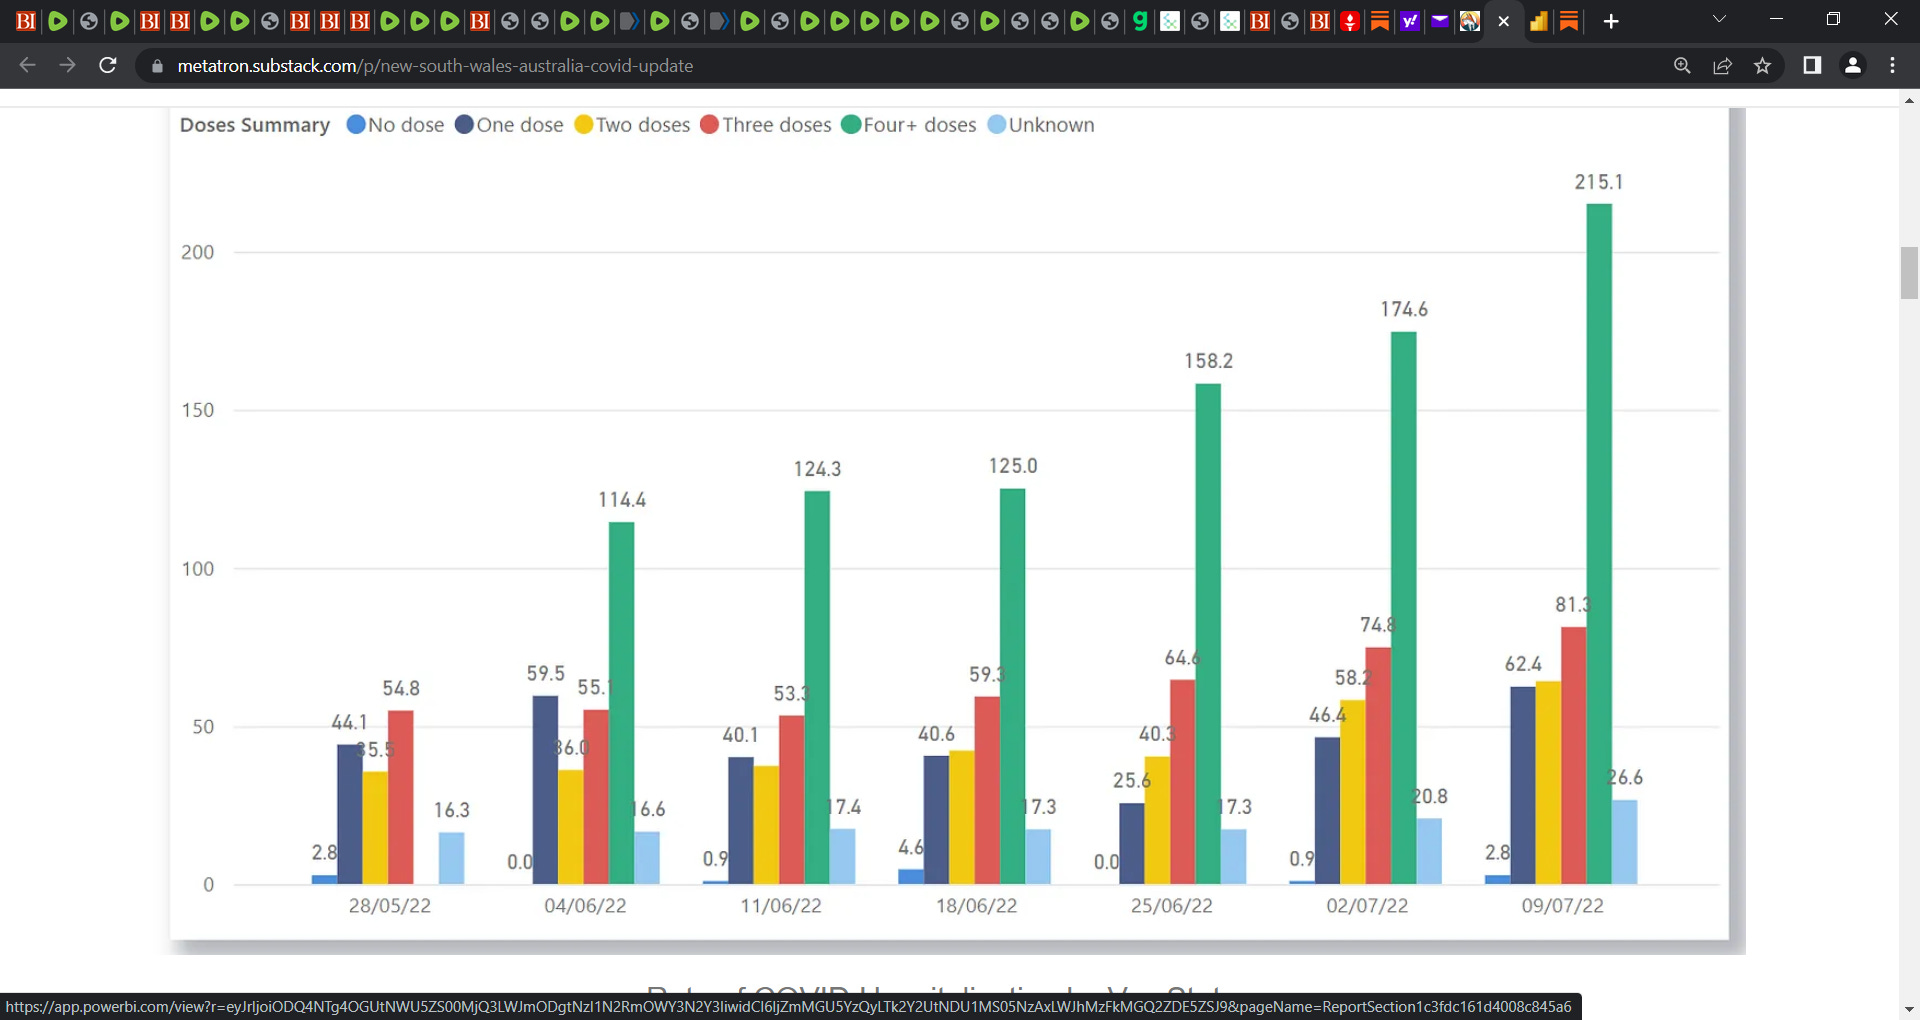1920x1020 pixels.
Task: Click scrollbar up arrow
Action: point(1909,101)
